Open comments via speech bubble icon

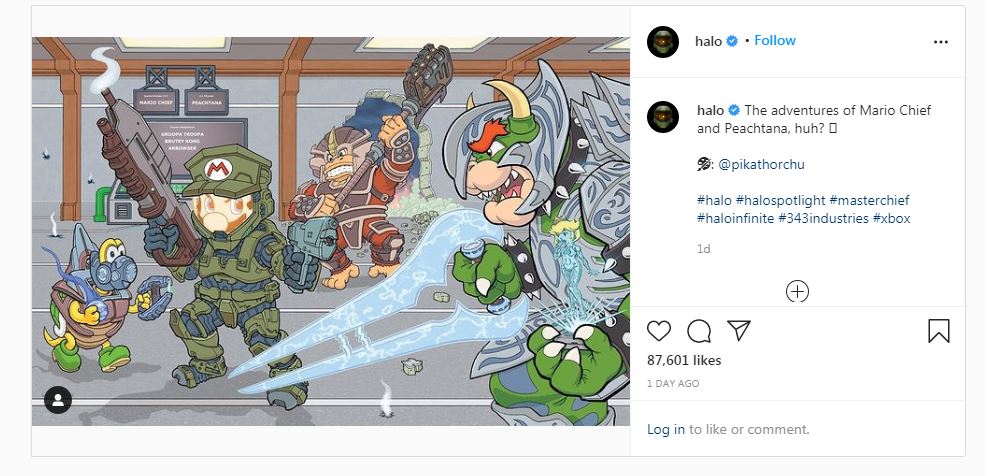(700, 331)
